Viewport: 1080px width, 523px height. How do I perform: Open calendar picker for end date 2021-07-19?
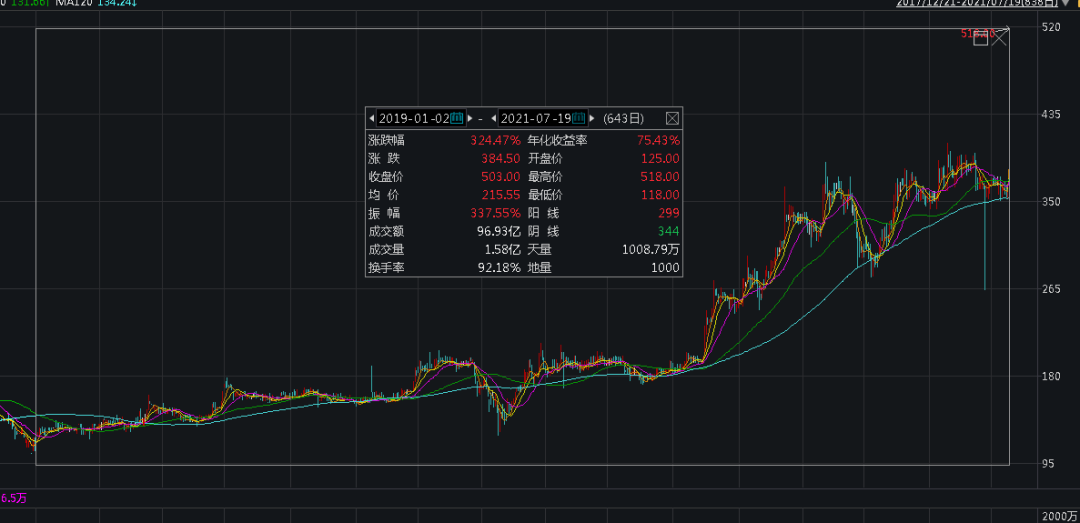tap(579, 118)
